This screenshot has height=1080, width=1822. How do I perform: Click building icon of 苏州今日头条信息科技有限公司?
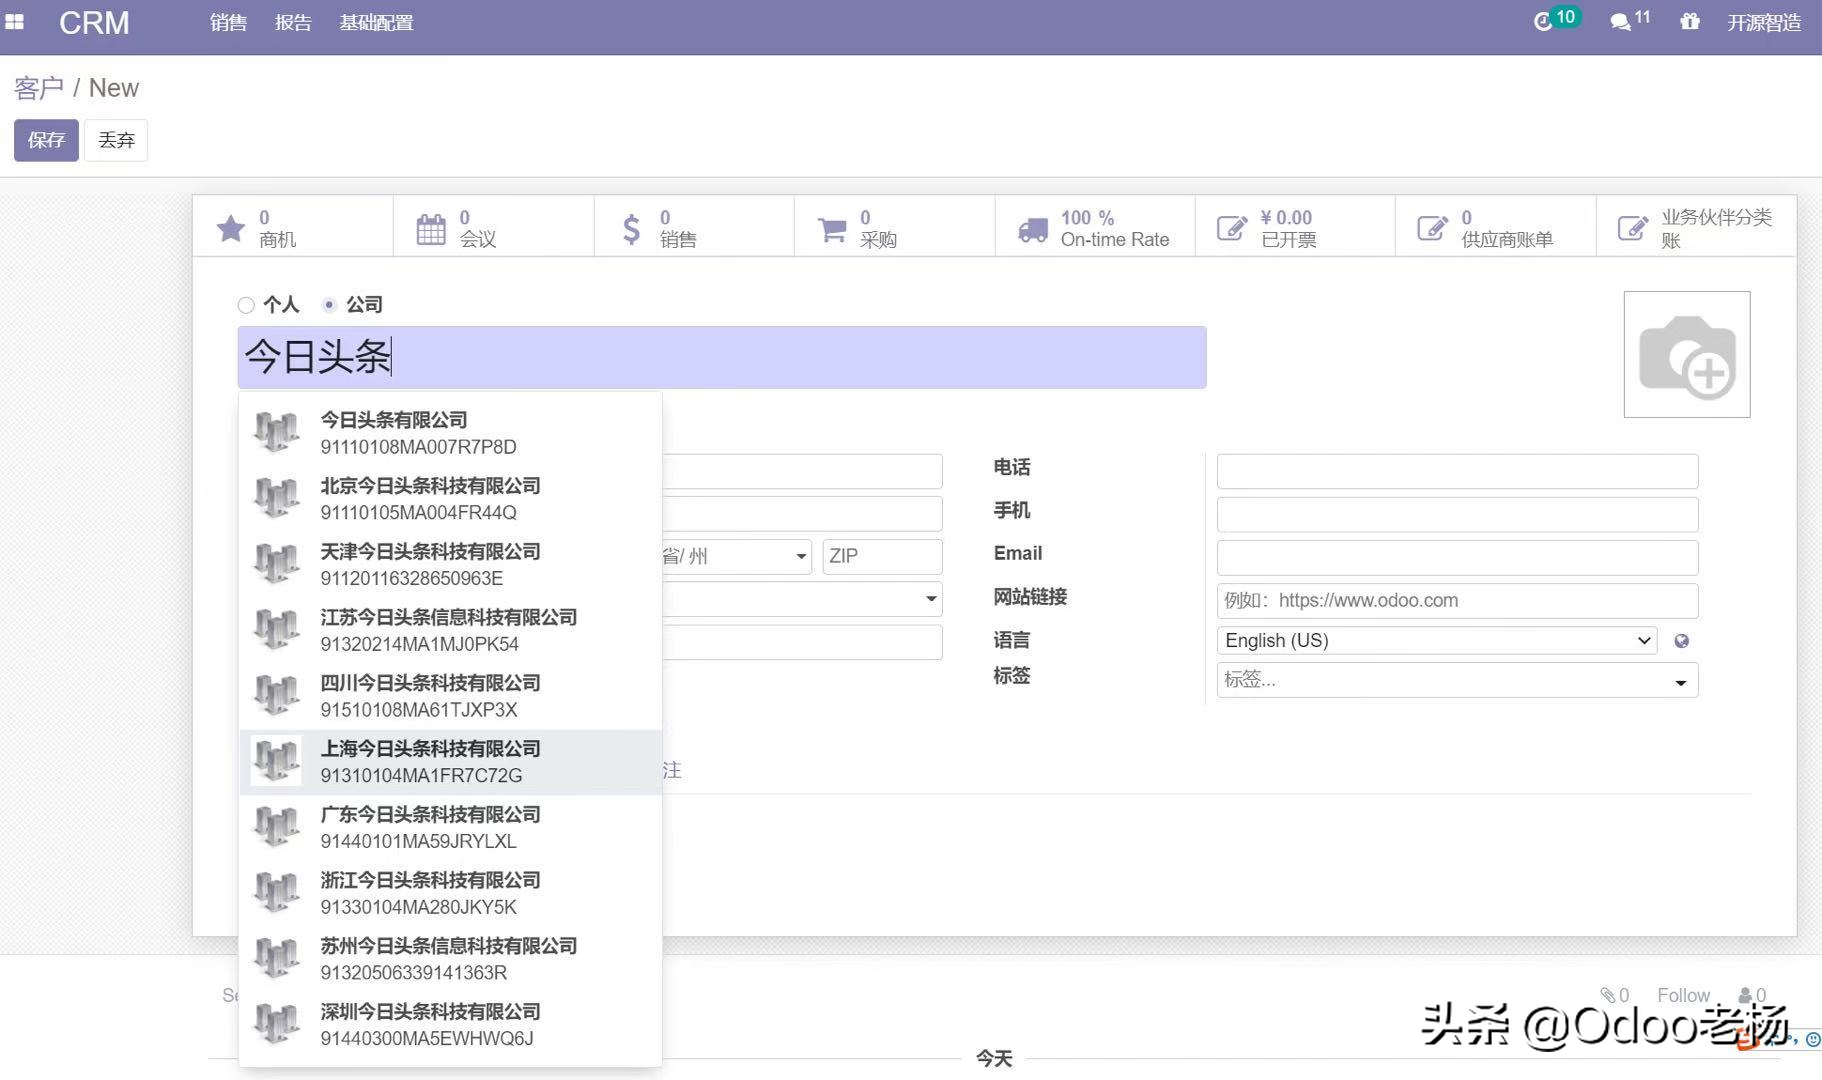pyautogui.click(x=276, y=958)
